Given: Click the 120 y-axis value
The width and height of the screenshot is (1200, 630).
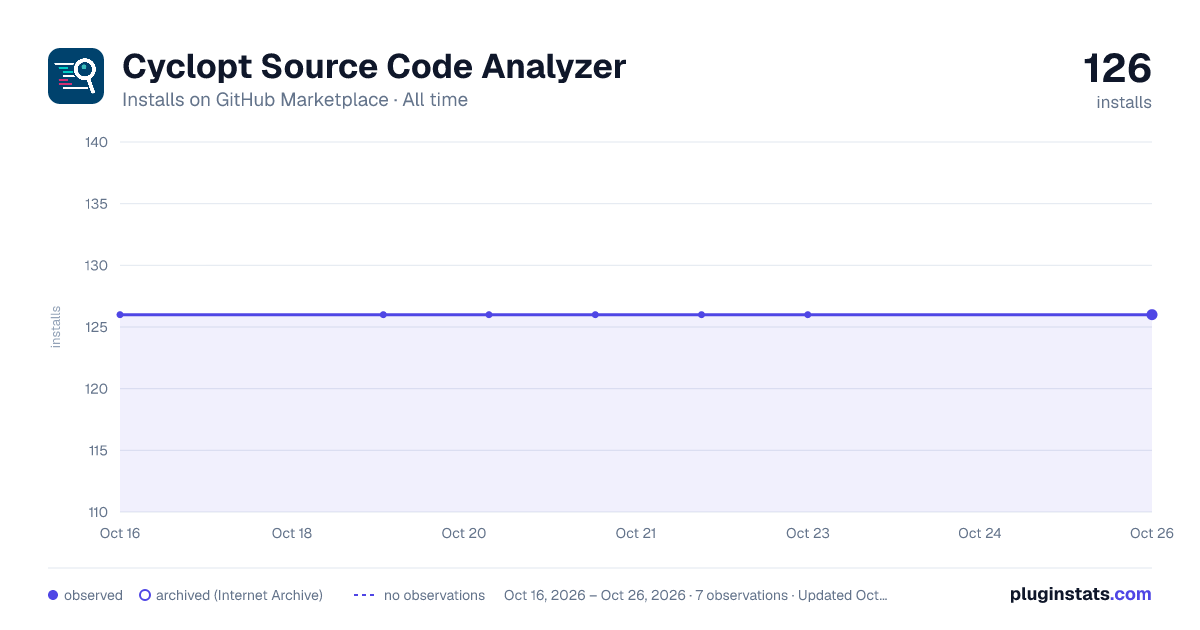Looking at the screenshot, I should coord(97,389).
